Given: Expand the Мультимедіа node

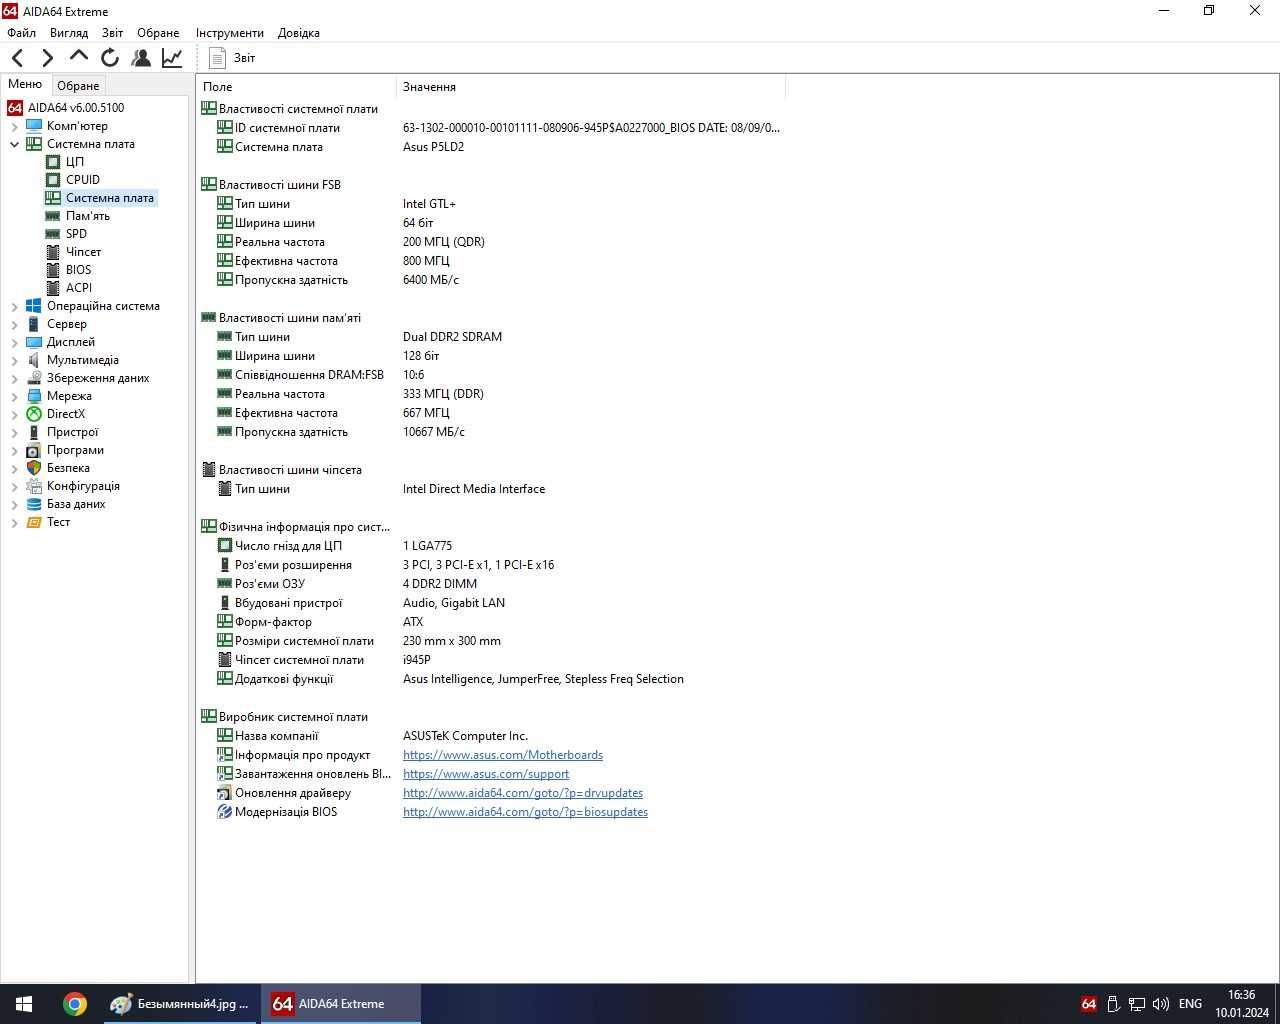Looking at the screenshot, I should (x=14, y=360).
